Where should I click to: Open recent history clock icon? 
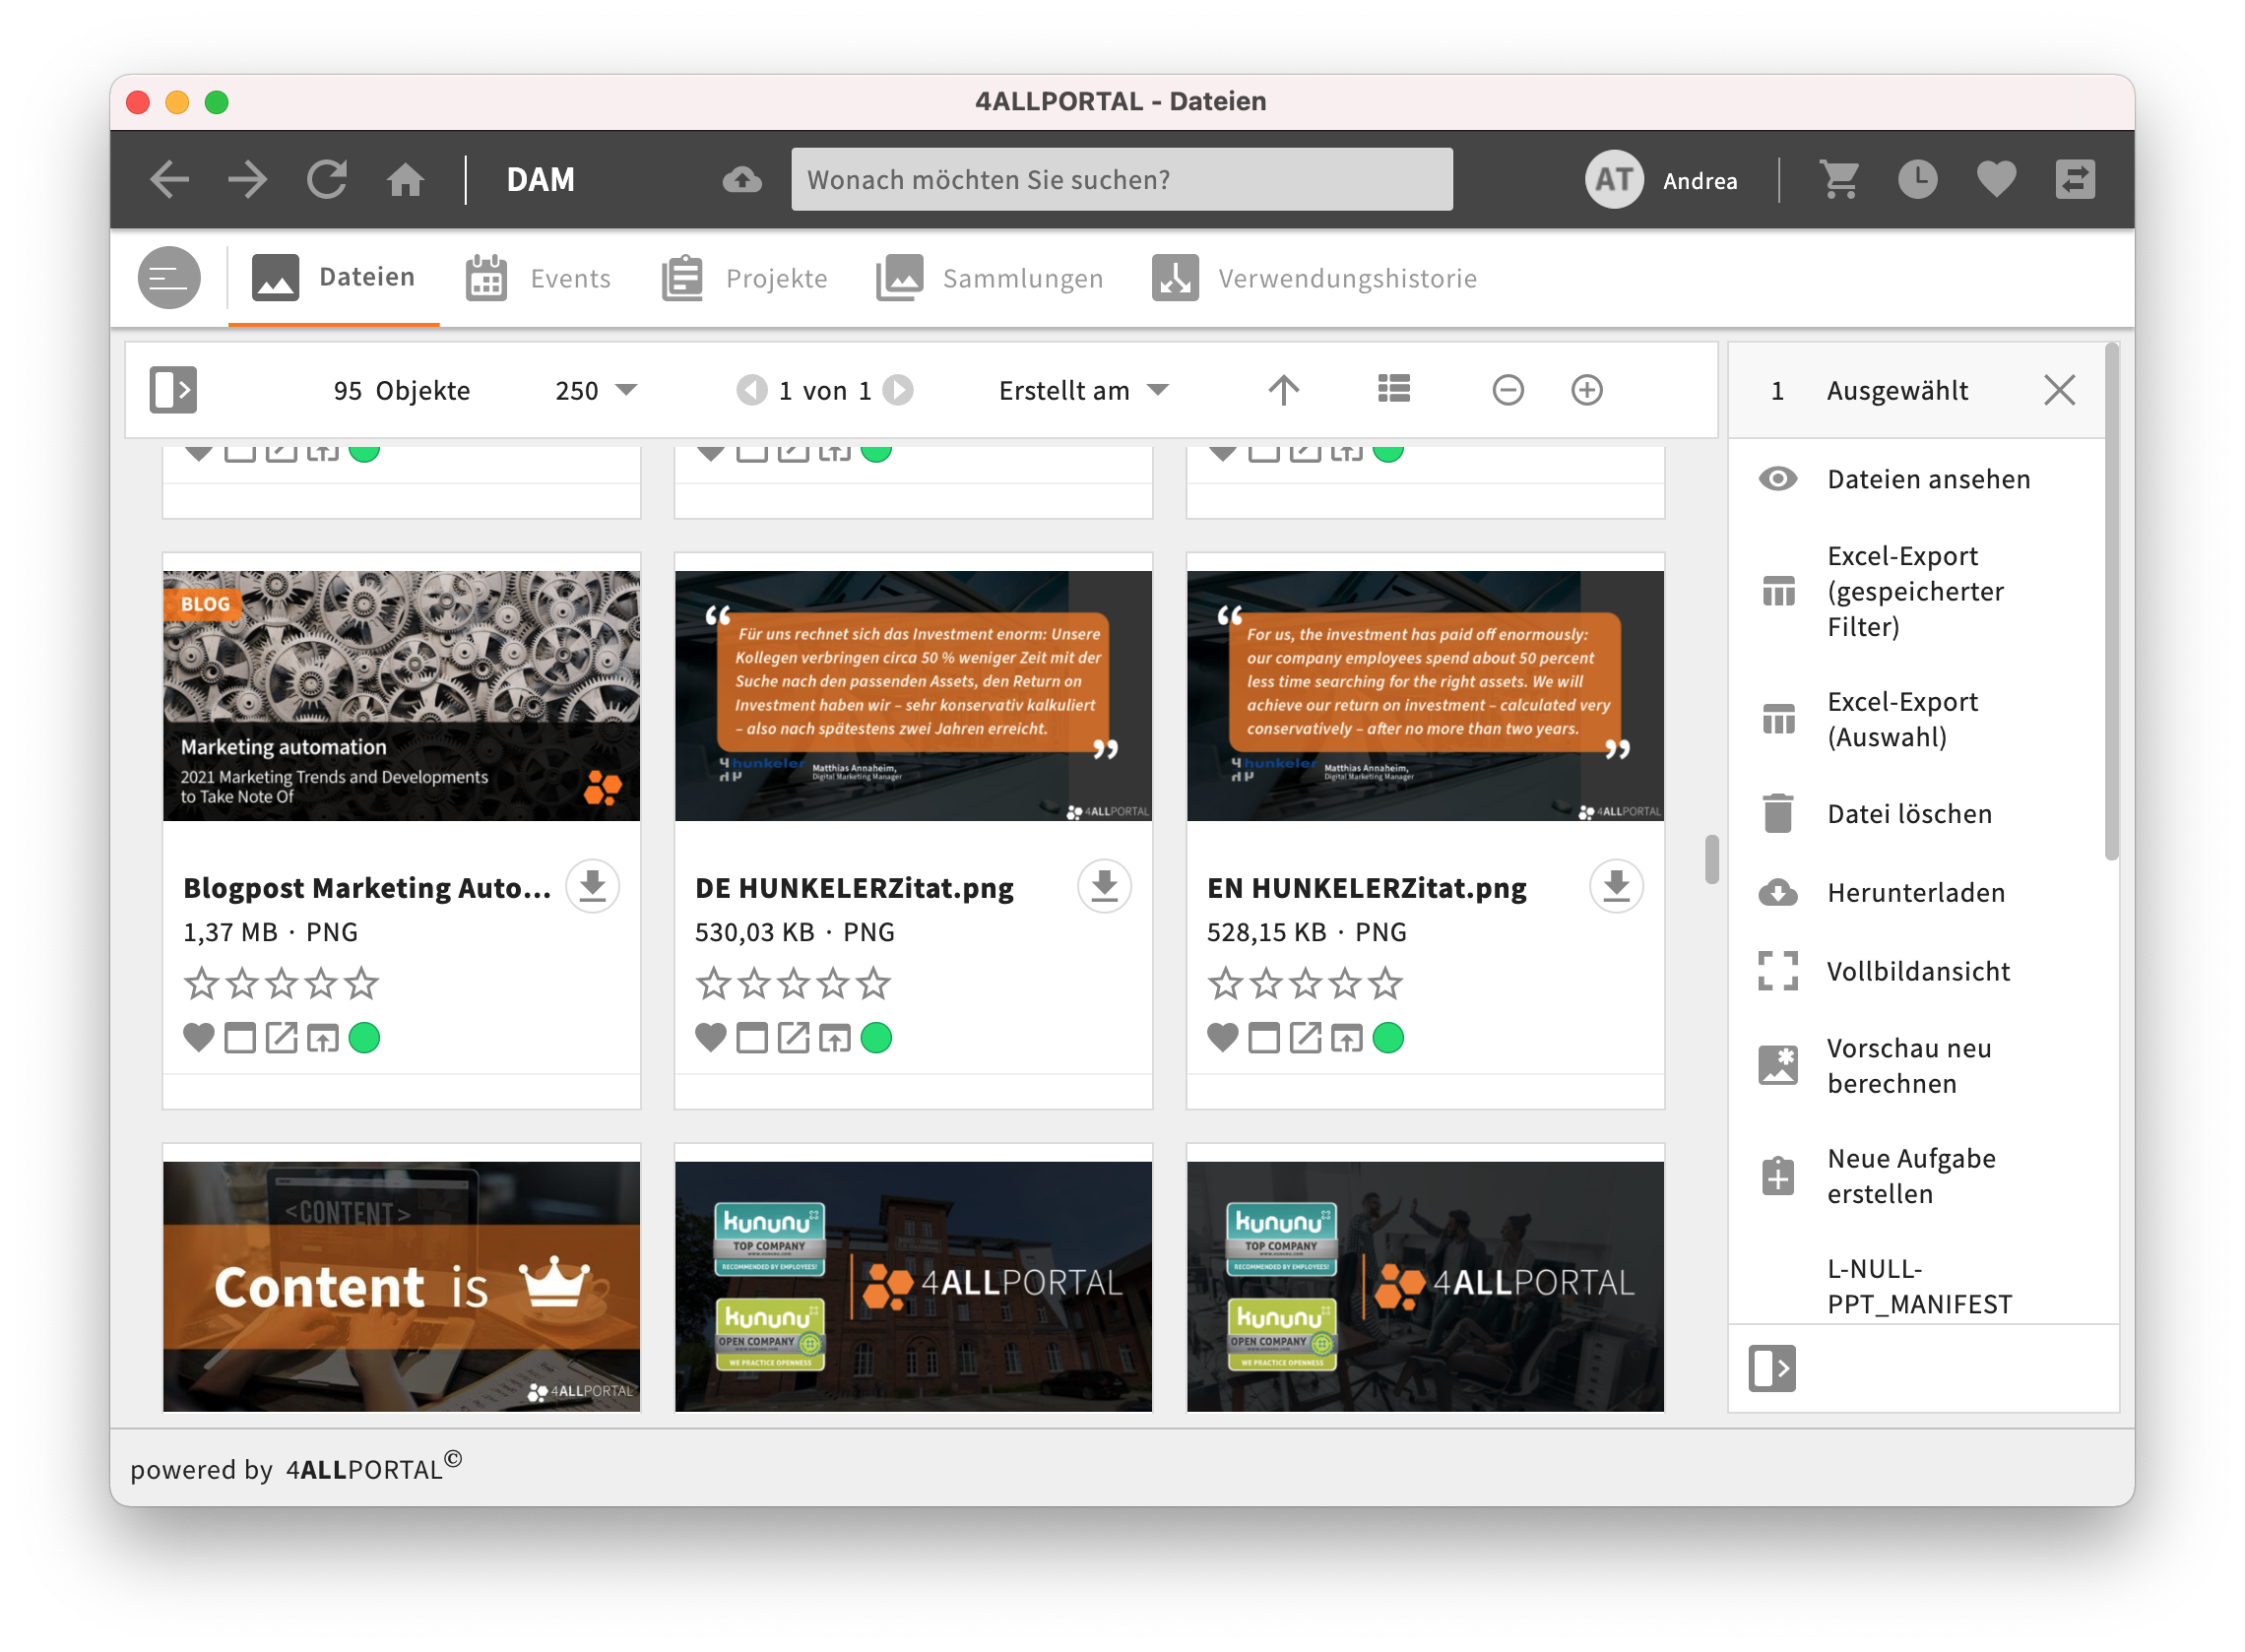click(1916, 180)
